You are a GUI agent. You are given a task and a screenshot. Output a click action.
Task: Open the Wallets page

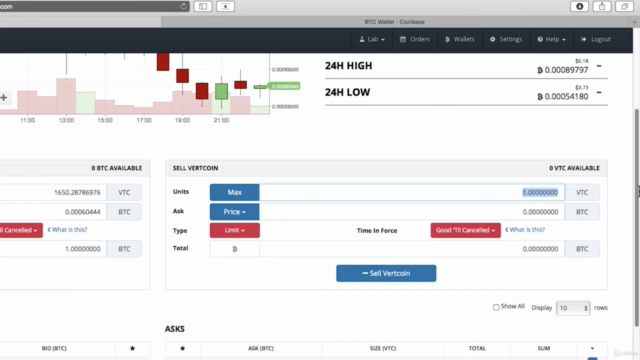[460, 39]
